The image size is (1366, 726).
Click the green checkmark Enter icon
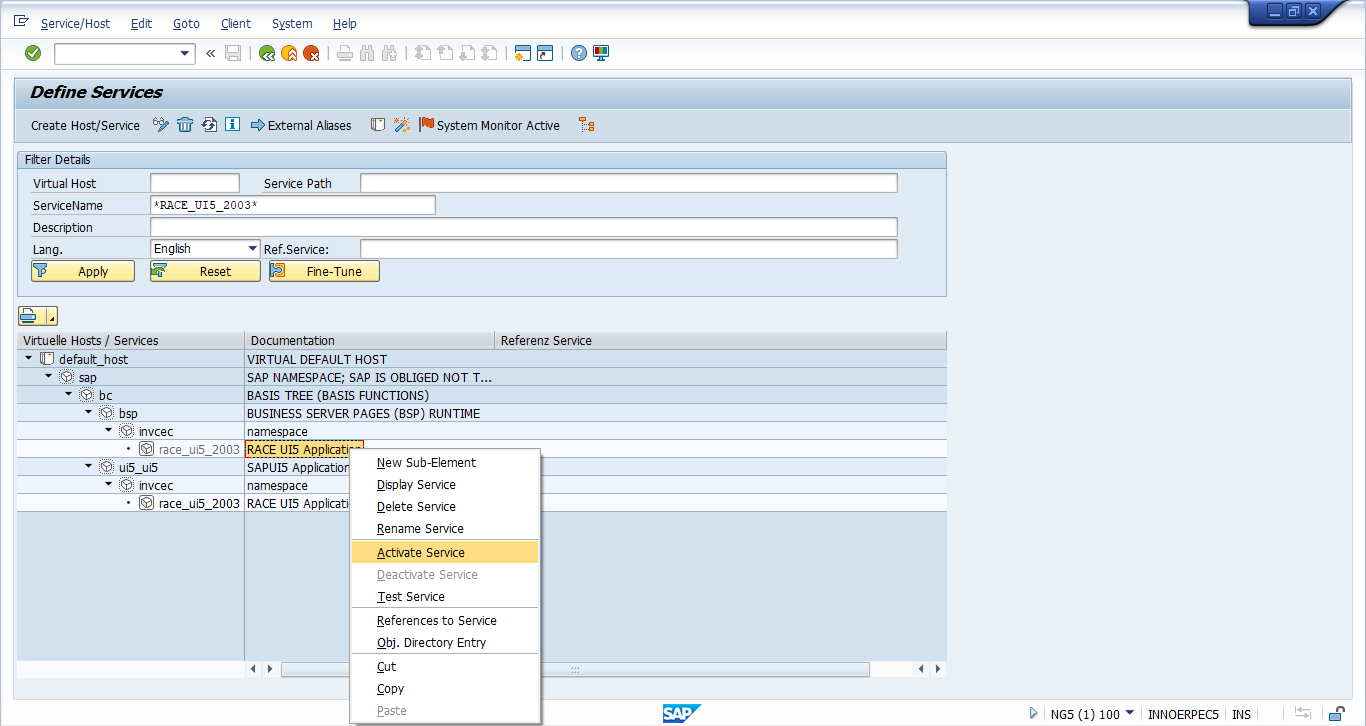pos(33,53)
